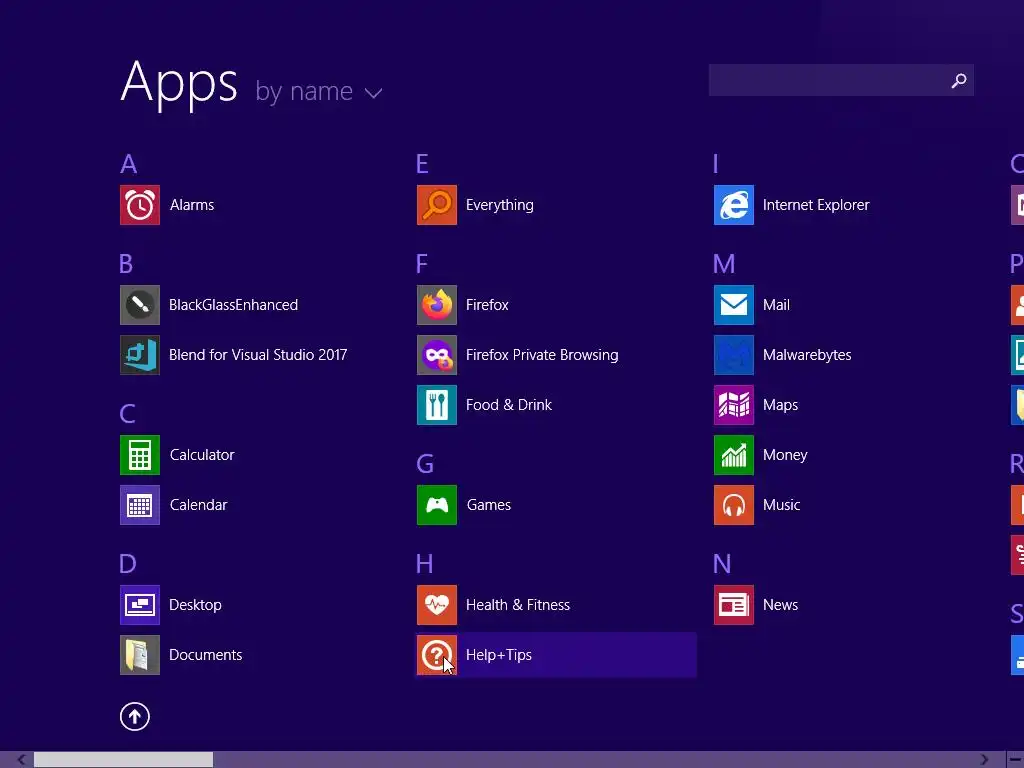This screenshot has width=1024, height=768.
Task: Open the Food & Drink icon
Action: pyautogui.click(x=437, y=405)
